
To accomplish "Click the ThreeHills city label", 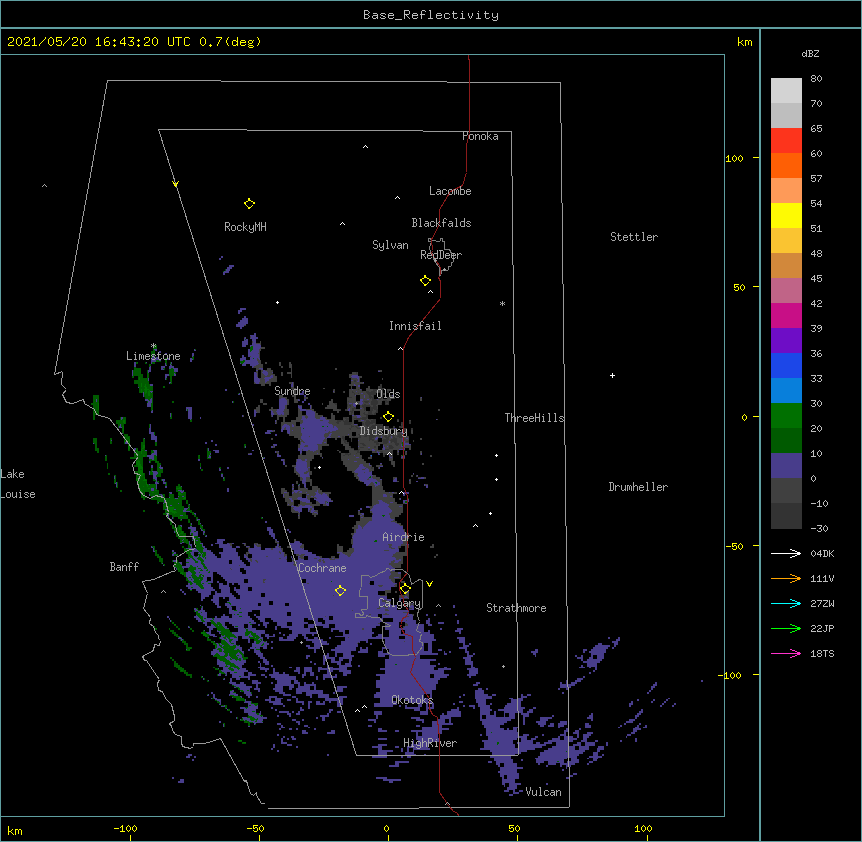I will [534, 418].
